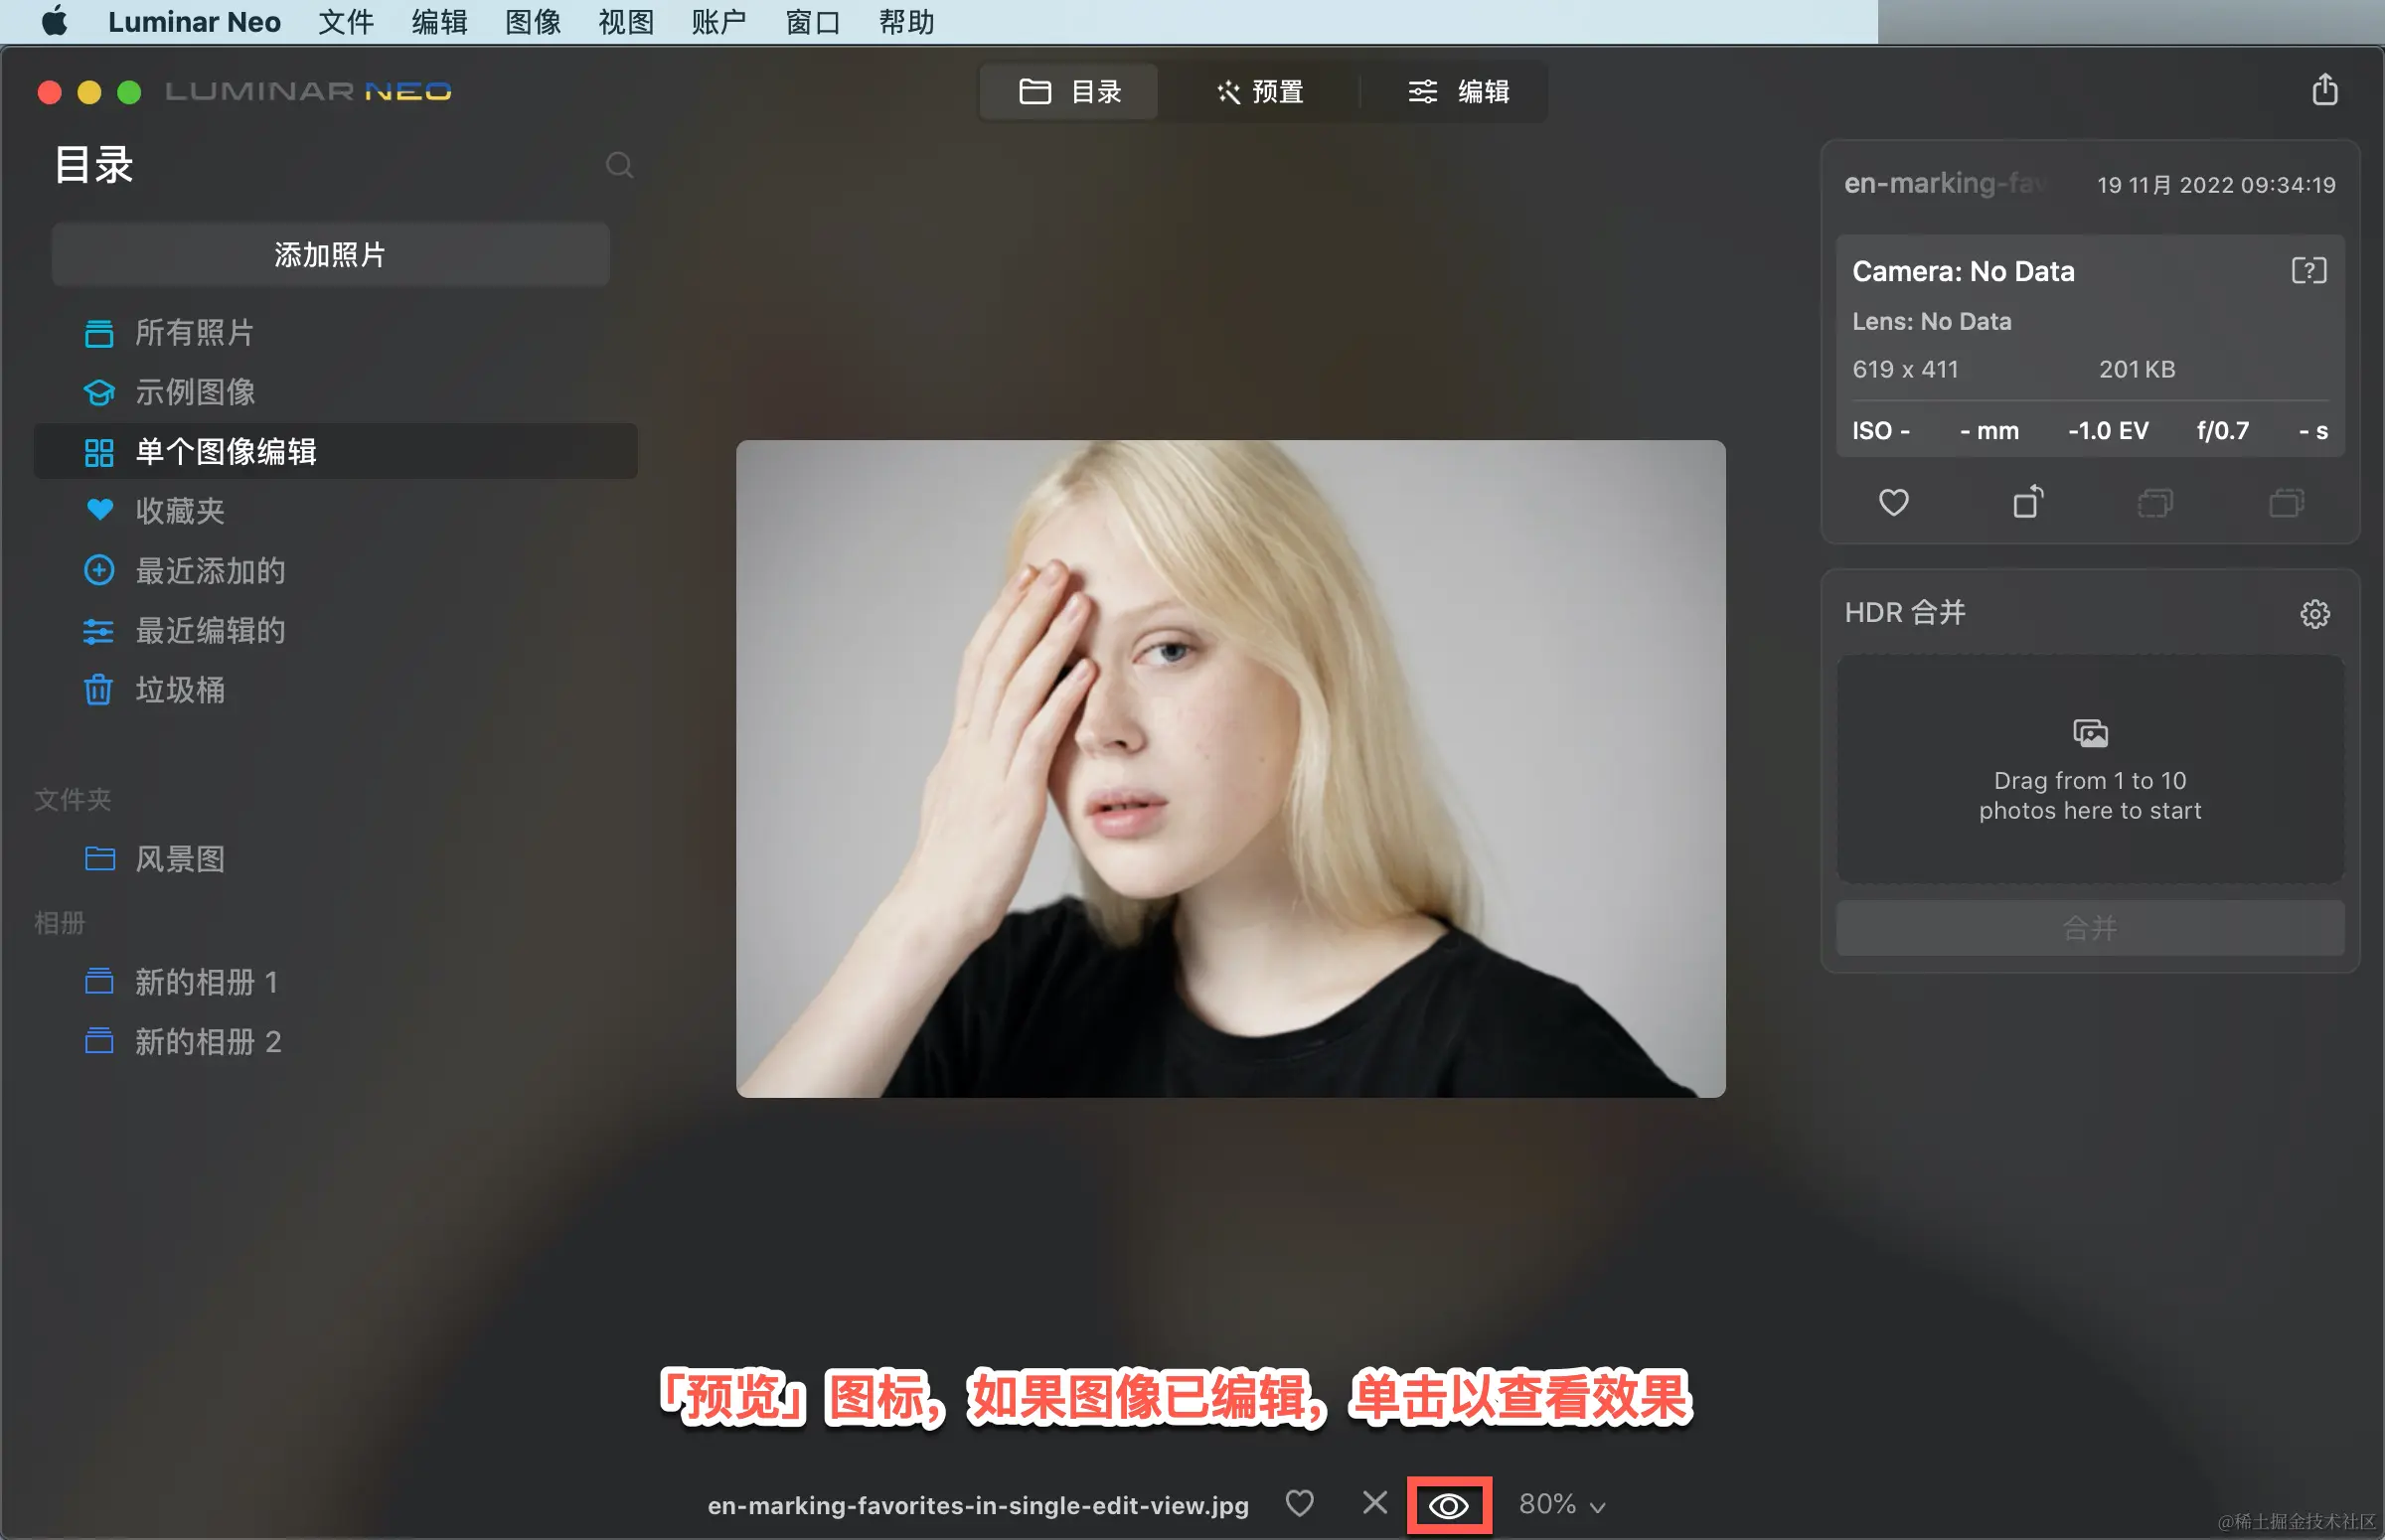Click the 添加照片 button
Image resolution: width=2385 pixels, height=1540 pixels.
tap(330, 255)
